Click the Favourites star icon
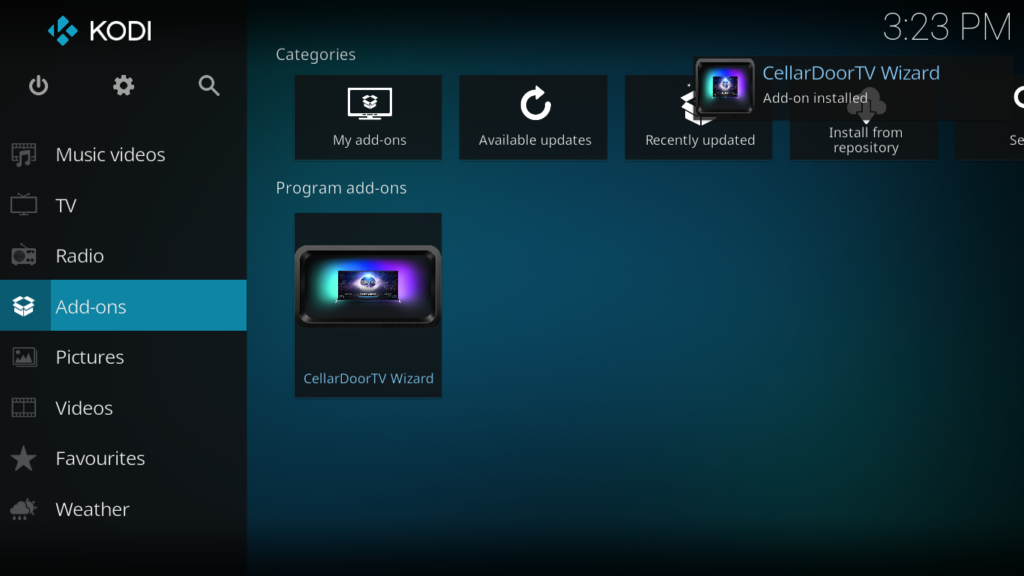1024x576 pixels. coord(23,459)
